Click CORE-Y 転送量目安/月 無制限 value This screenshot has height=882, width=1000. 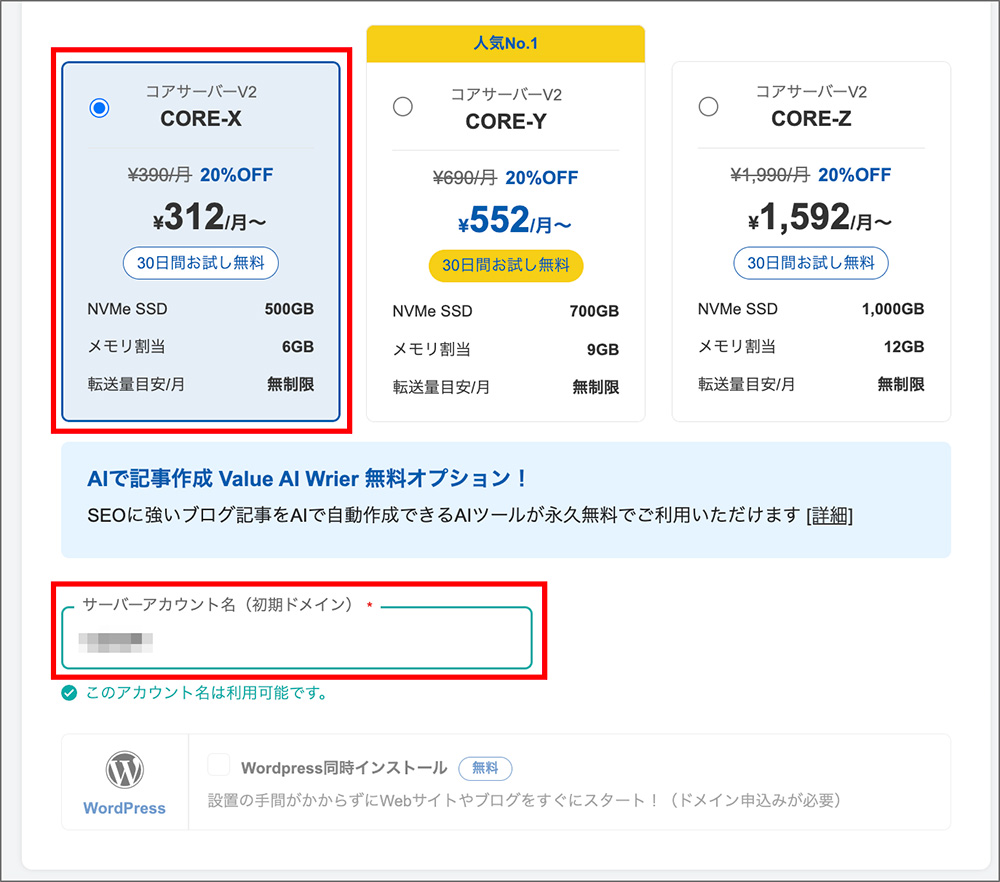click(596, 387)
